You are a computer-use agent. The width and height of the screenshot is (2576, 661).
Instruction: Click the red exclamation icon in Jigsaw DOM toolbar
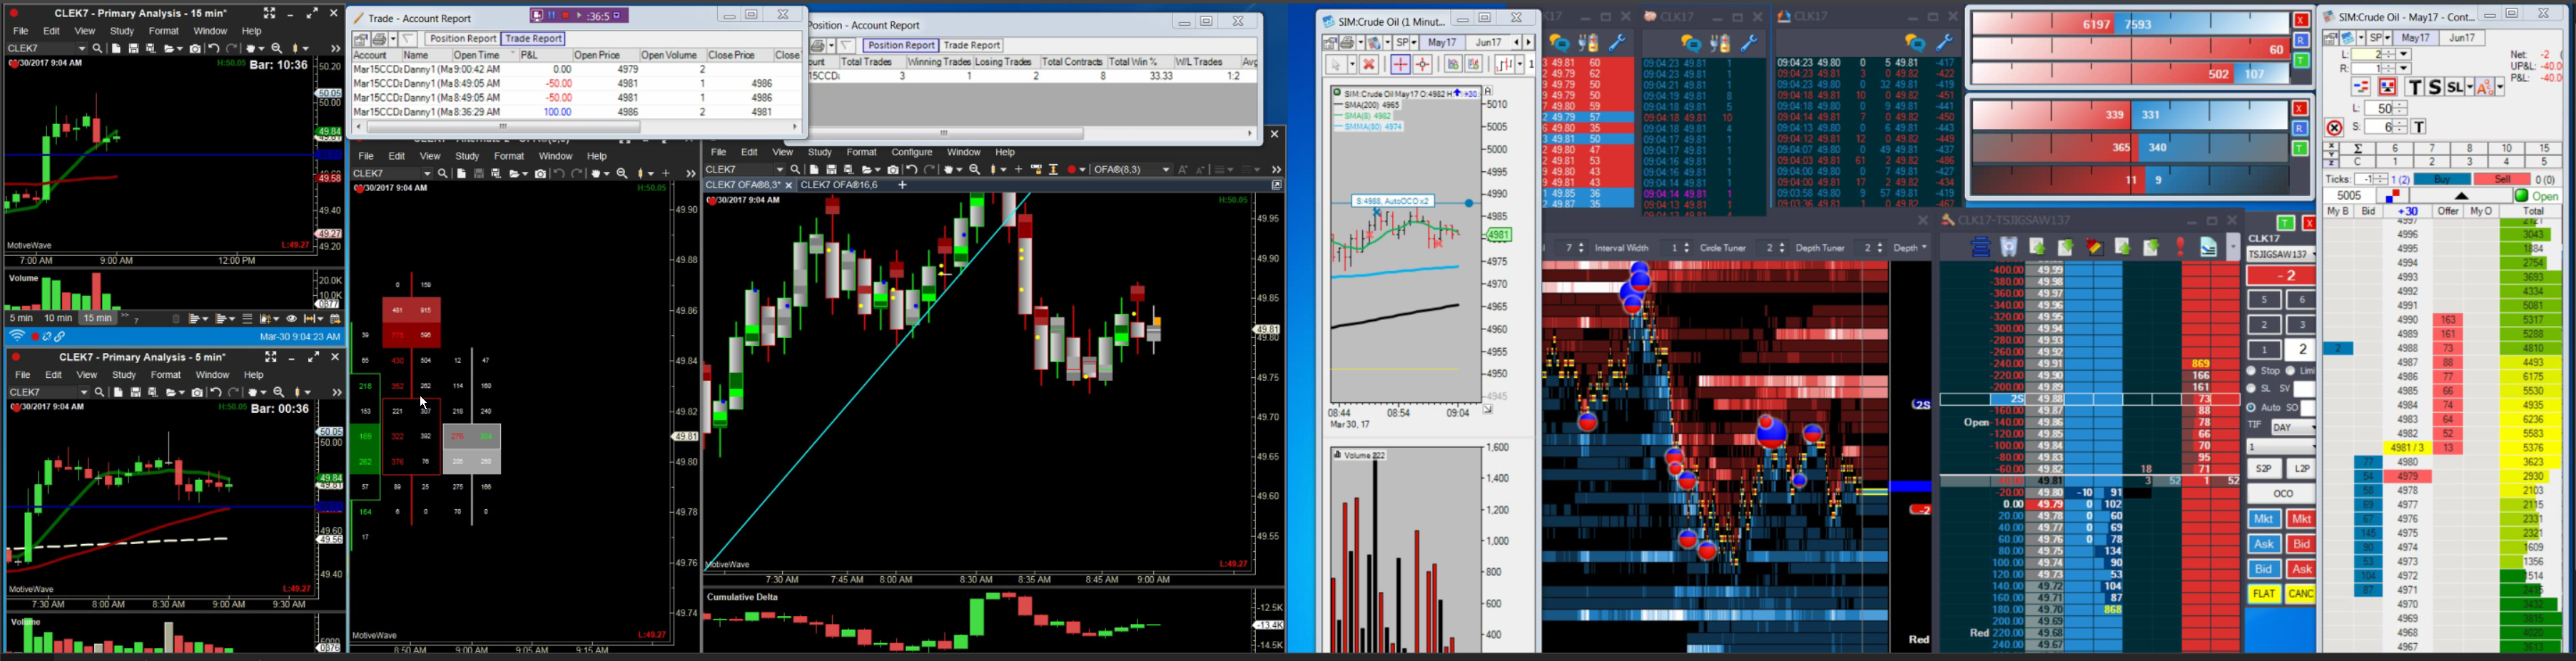2180,248
